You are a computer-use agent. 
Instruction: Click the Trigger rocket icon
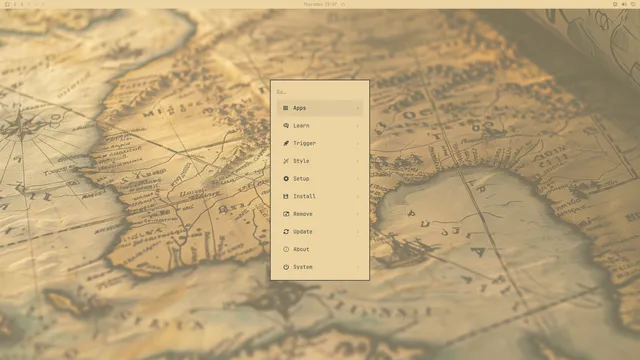click(x=286, y=143)
